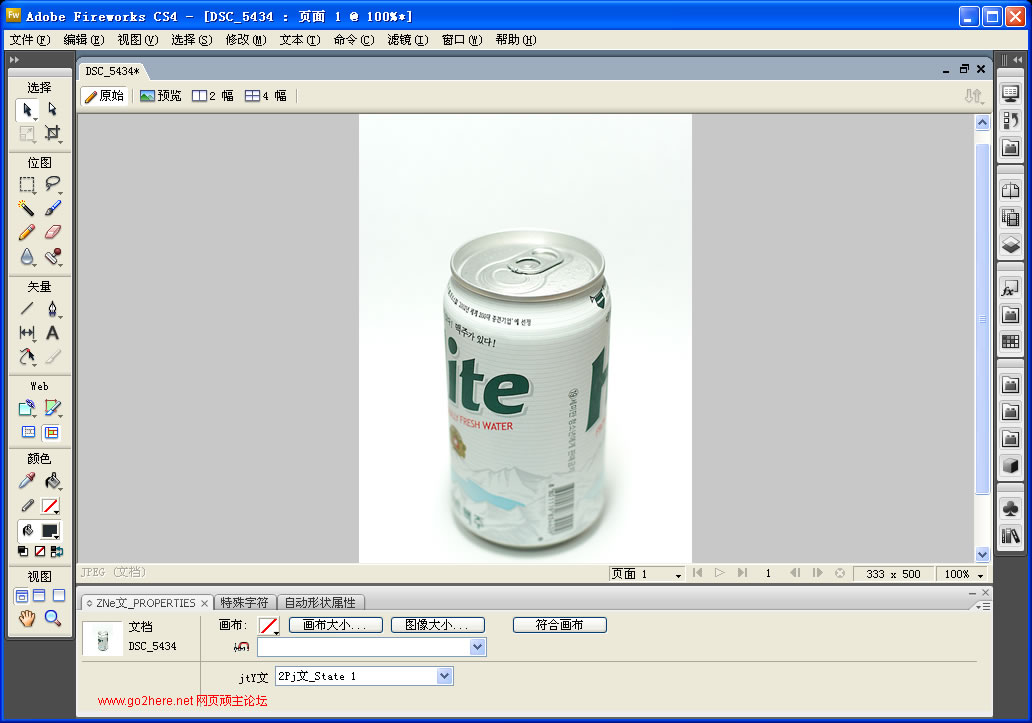
Task: Open the 文件 menu
Action: coord(30,40)
